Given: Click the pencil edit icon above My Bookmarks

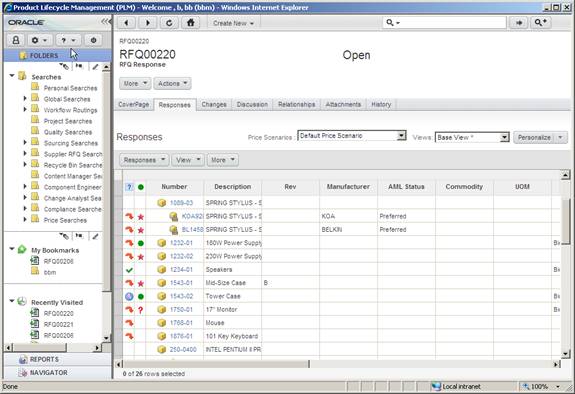Looking at the screenshot, I should point(95,236).
